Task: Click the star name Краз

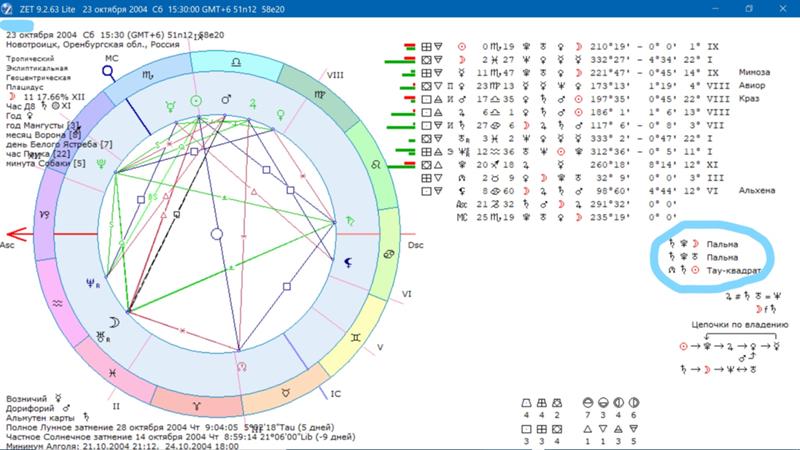Action: [749, 99]
